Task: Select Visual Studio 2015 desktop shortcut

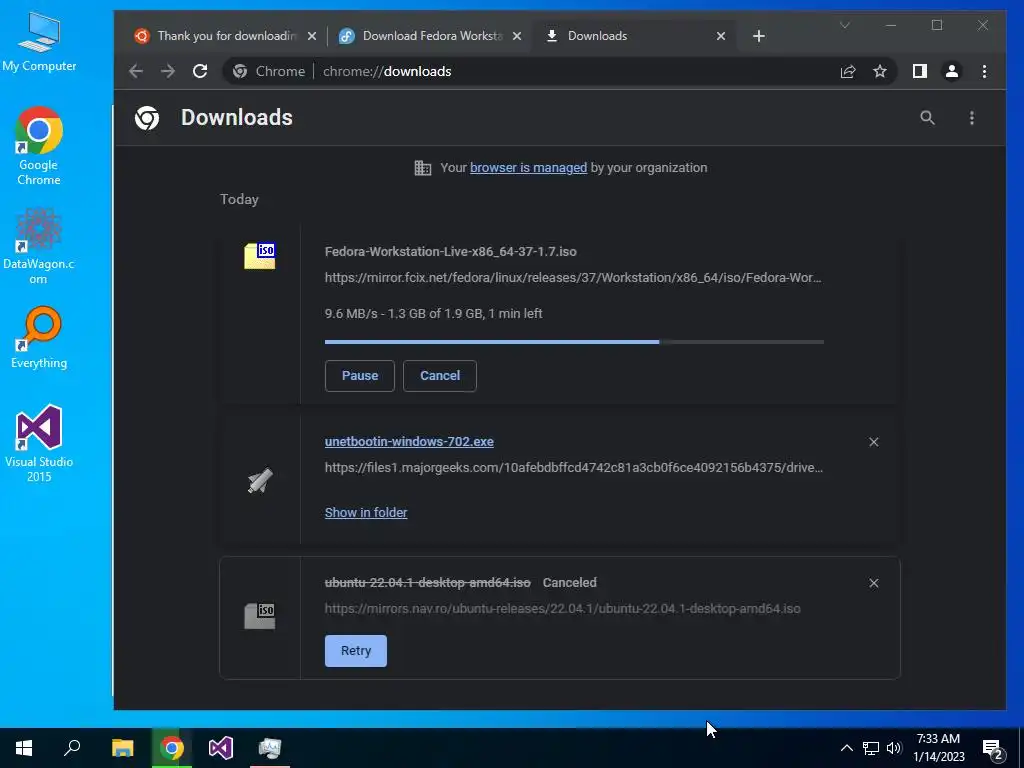Action: tap(39, 443)
